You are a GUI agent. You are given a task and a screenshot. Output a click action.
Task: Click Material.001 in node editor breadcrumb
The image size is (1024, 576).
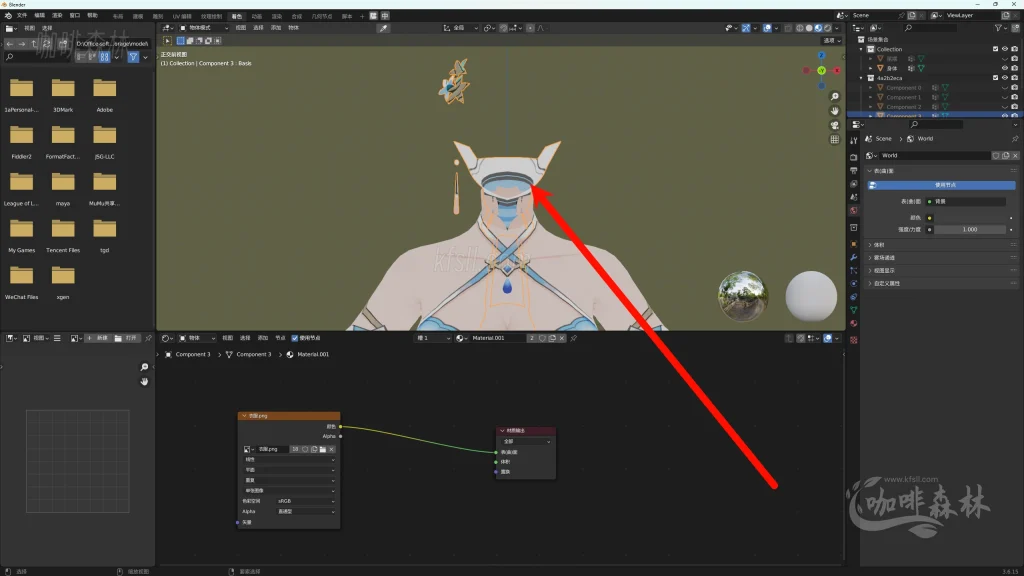[313, 355]
